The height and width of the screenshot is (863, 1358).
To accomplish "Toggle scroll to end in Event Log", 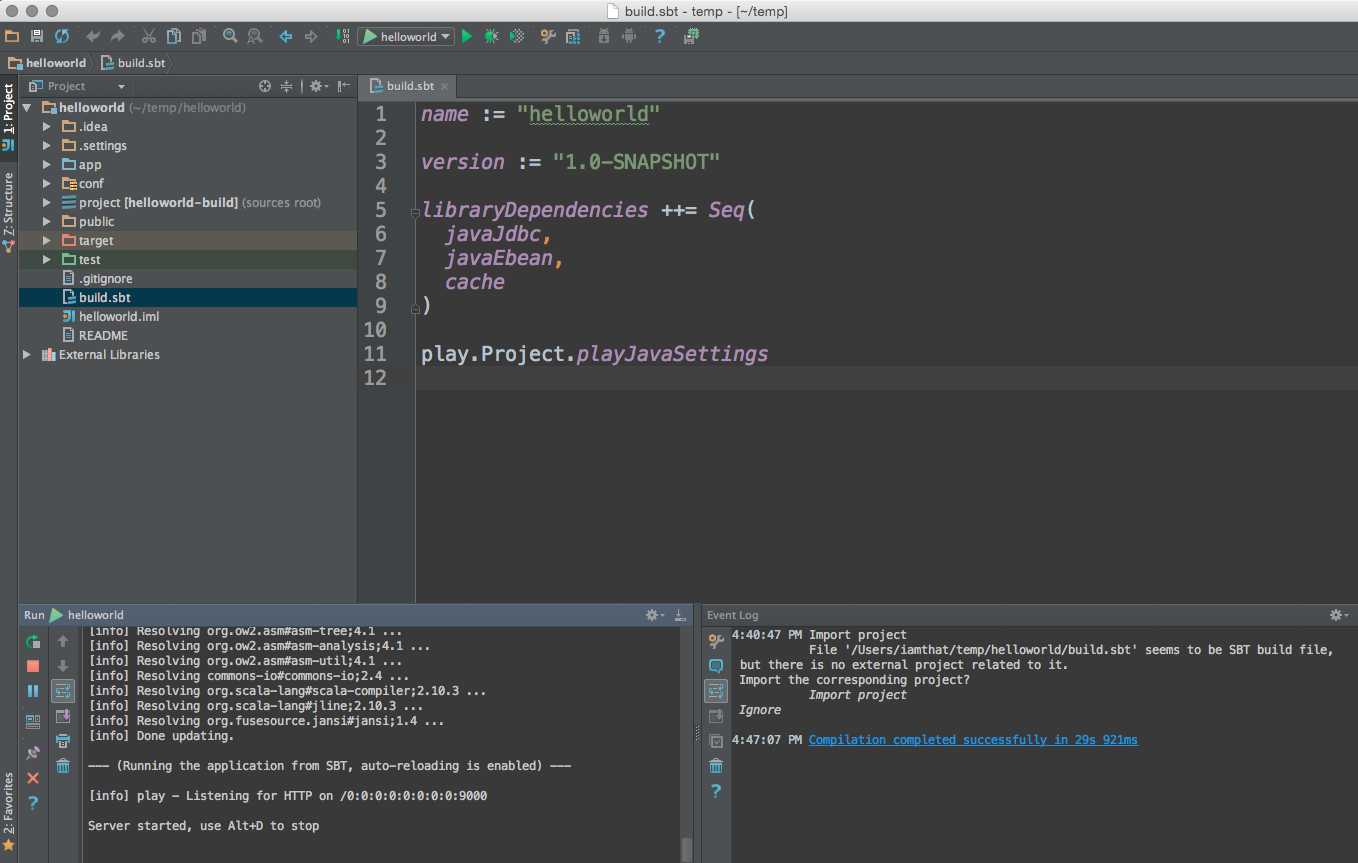I will pos(716,716).
